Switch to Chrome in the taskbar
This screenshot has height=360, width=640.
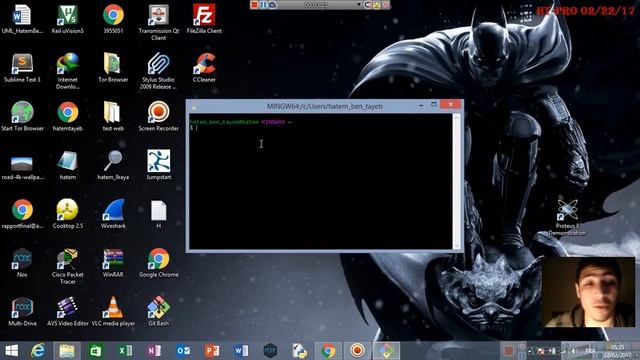click(328, 351)
